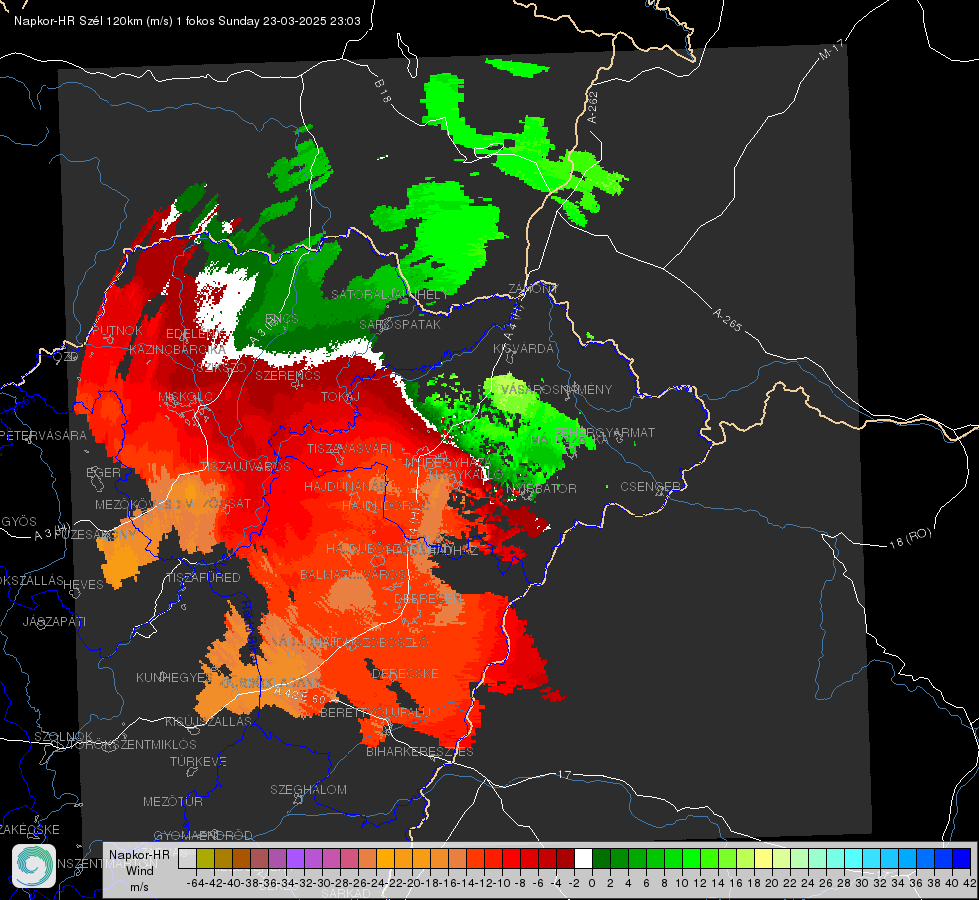The height and width of the screenshot is (900, 979).
Task: Click the 'MEZŐTÚR' city label
Action: point(173,801)
